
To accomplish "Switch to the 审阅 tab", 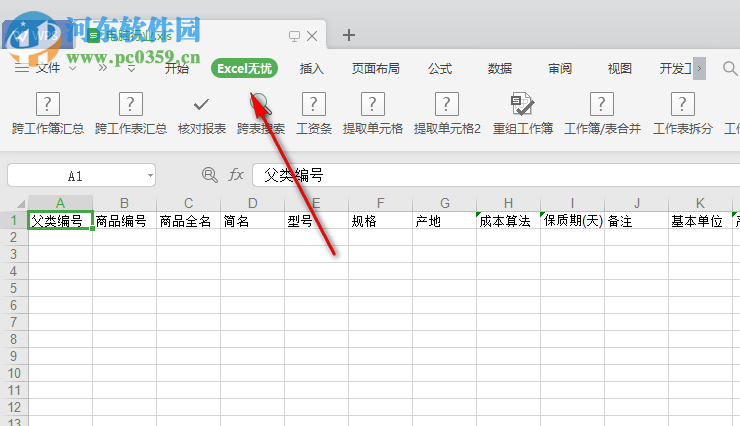I will click(560, 68).
